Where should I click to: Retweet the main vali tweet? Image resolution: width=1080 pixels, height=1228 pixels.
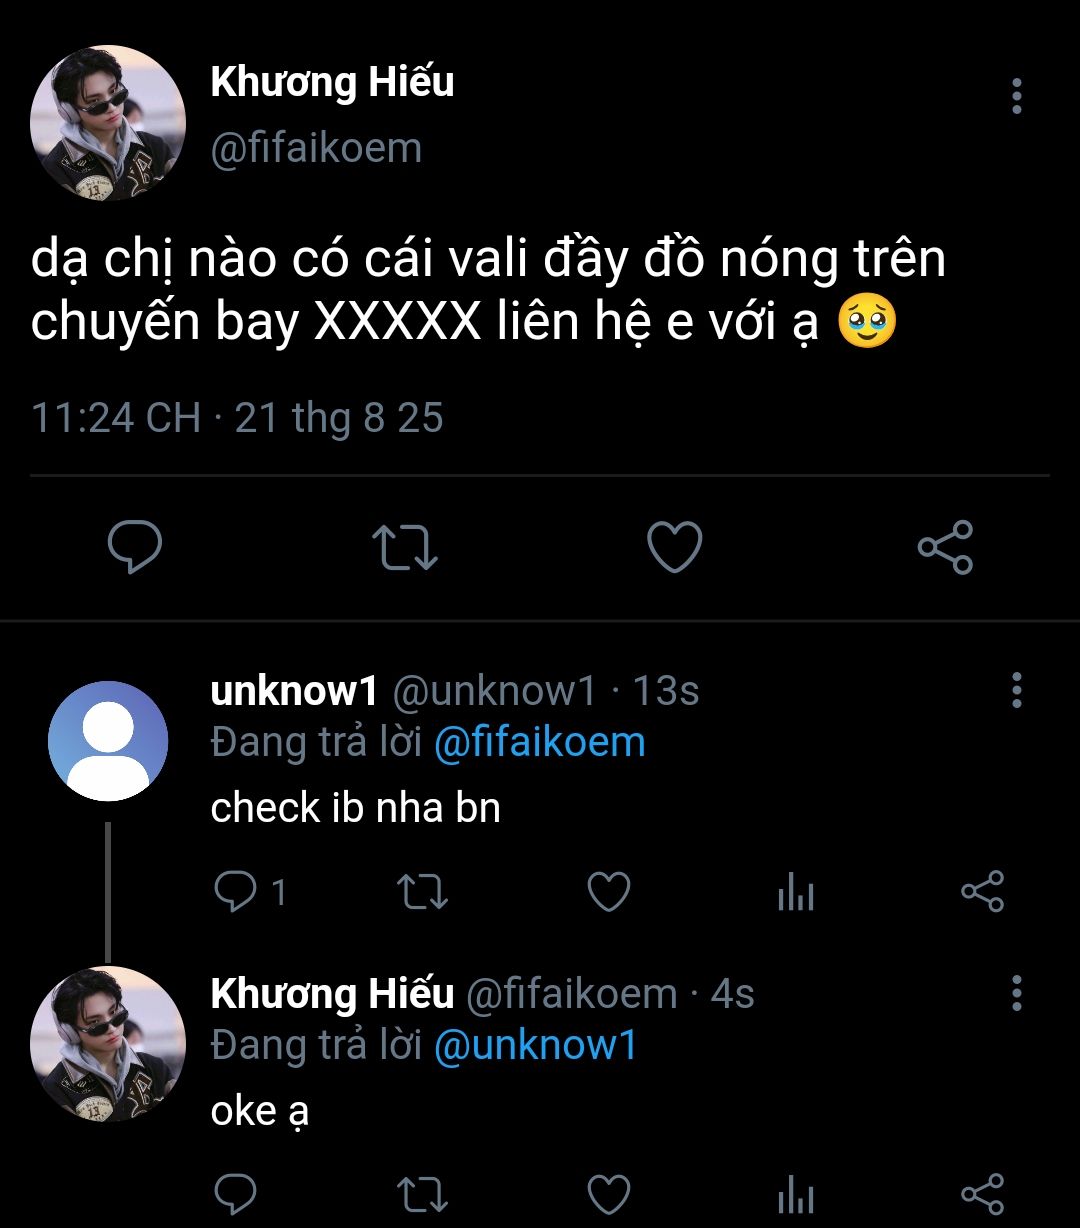[404, 548]
